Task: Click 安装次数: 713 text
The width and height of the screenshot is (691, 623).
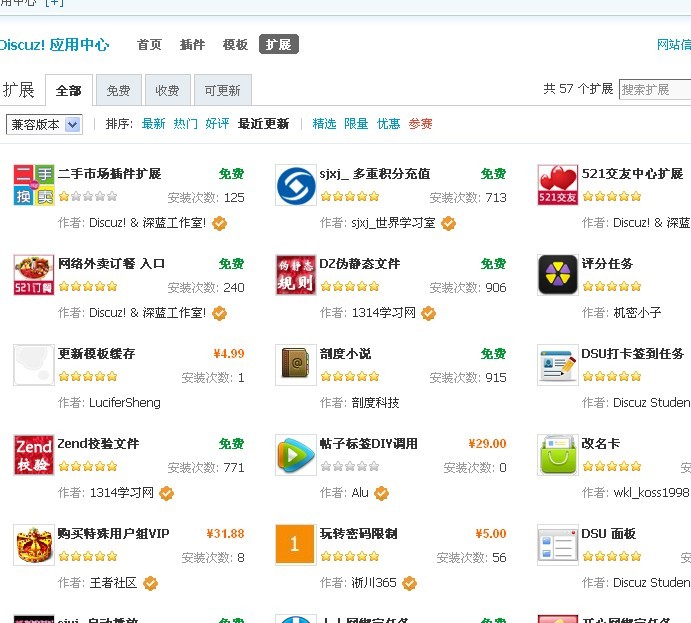Action: (468, 197)
